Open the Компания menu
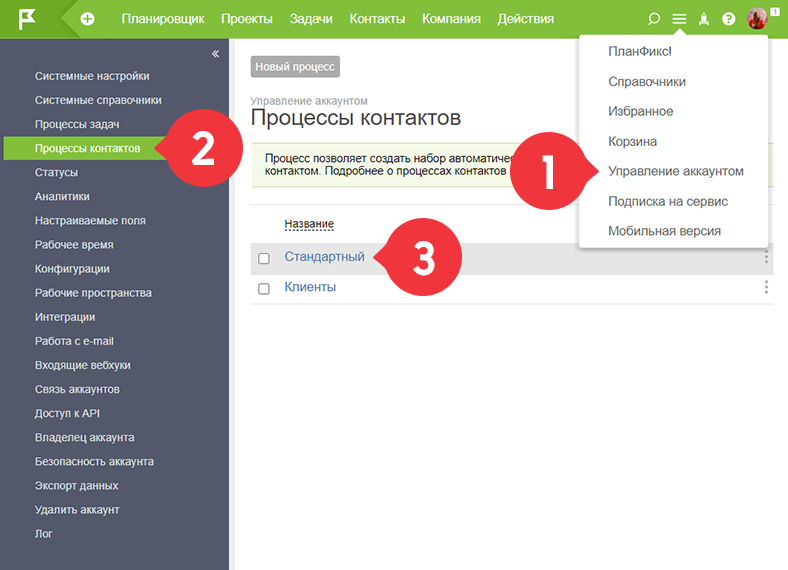 pos(451,19)
